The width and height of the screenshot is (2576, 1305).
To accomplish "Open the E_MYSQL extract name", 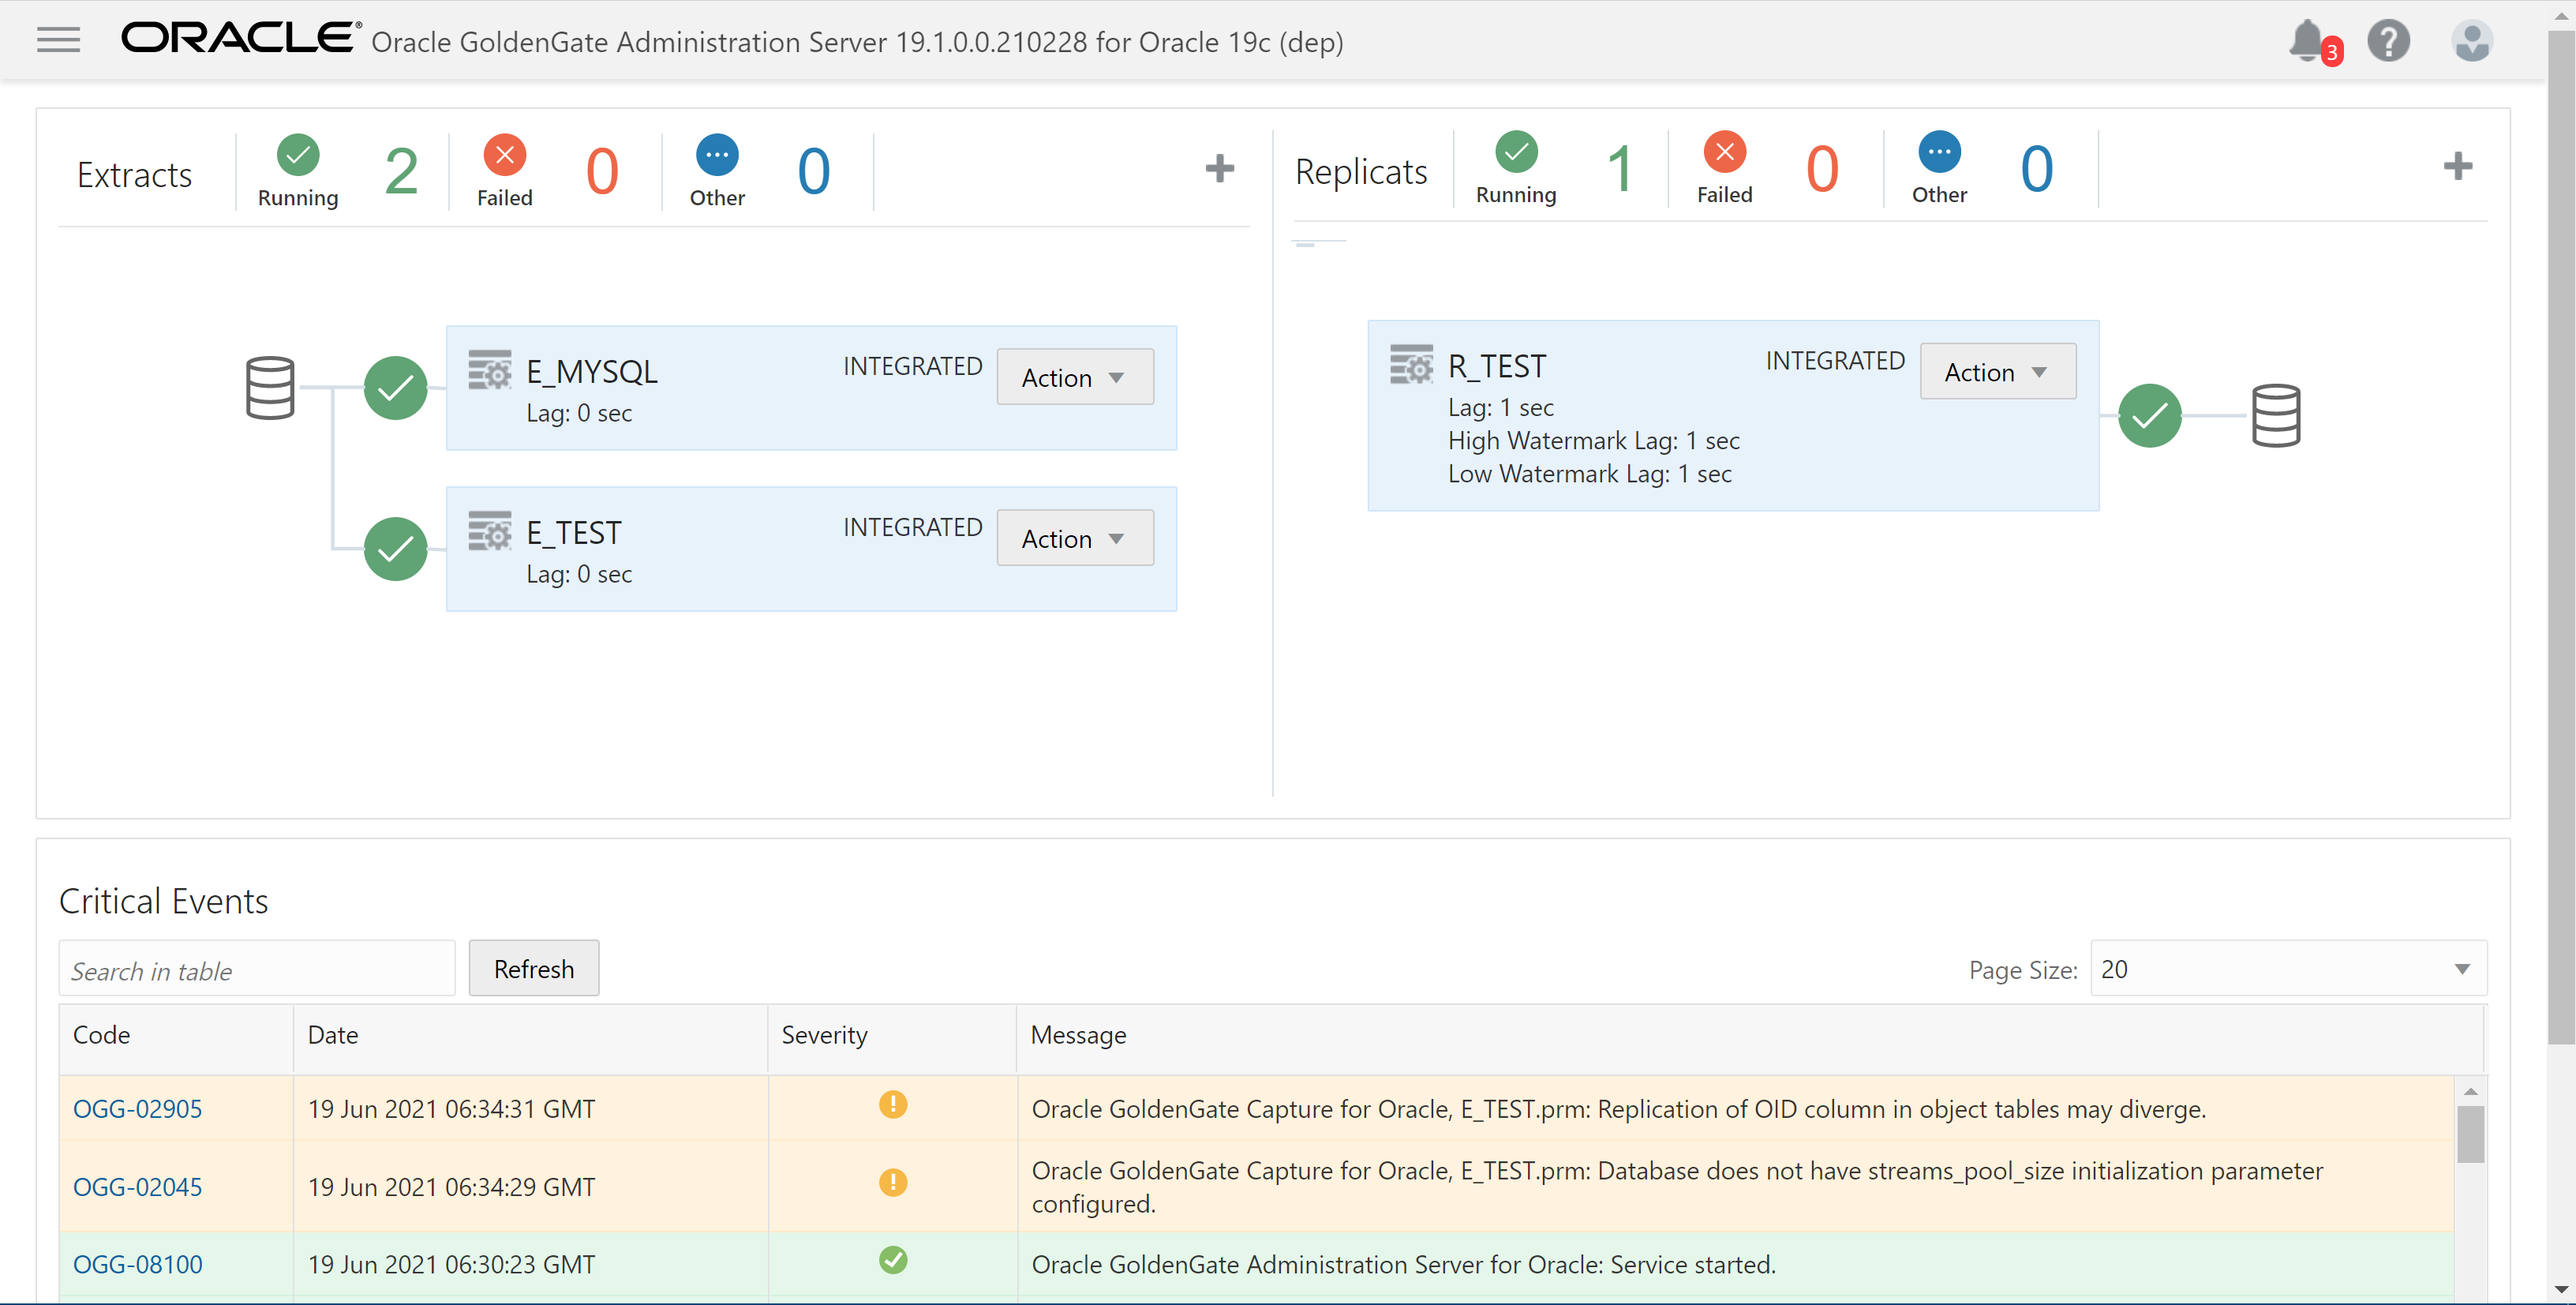I will click(591, 372).
